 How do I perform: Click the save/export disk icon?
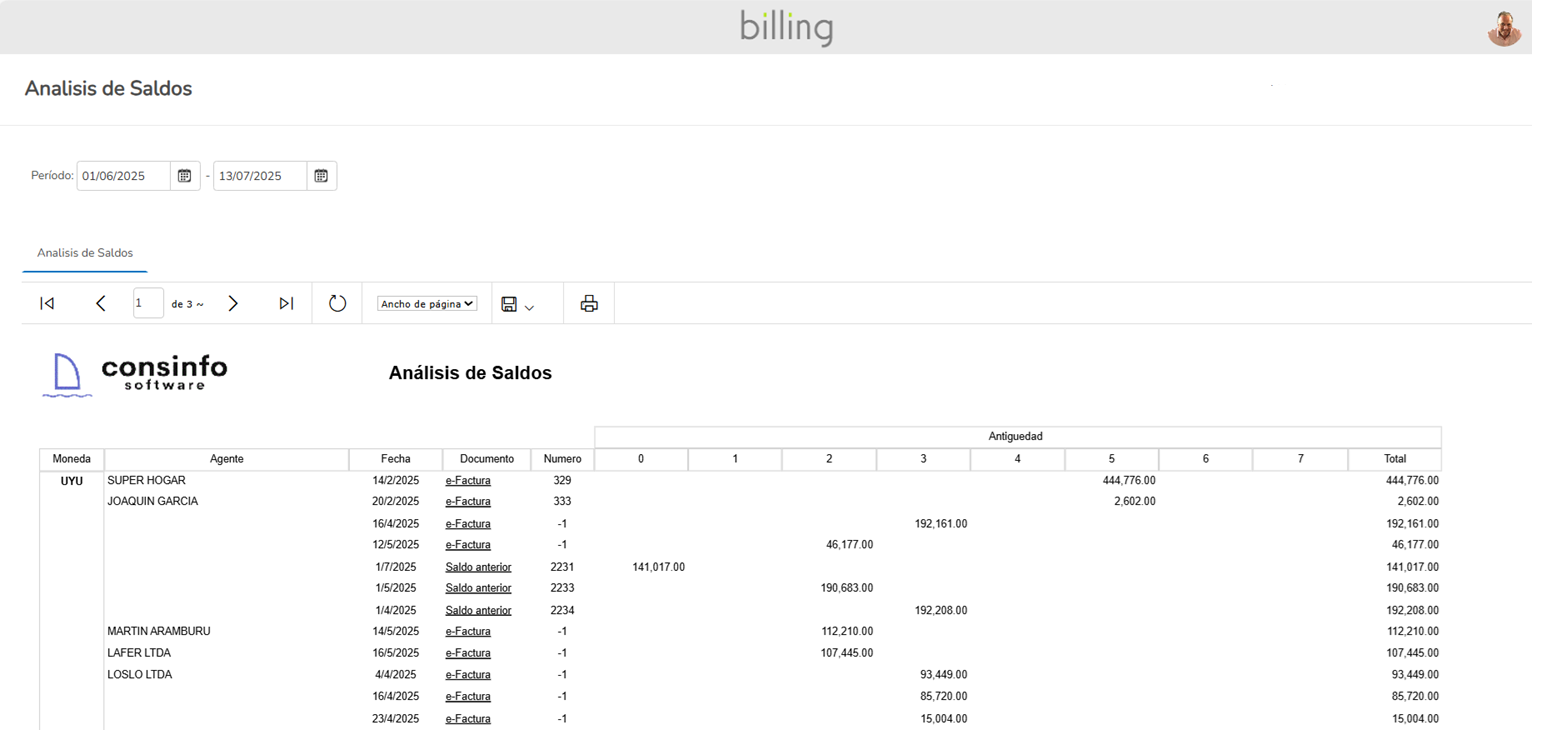(509, 304)
